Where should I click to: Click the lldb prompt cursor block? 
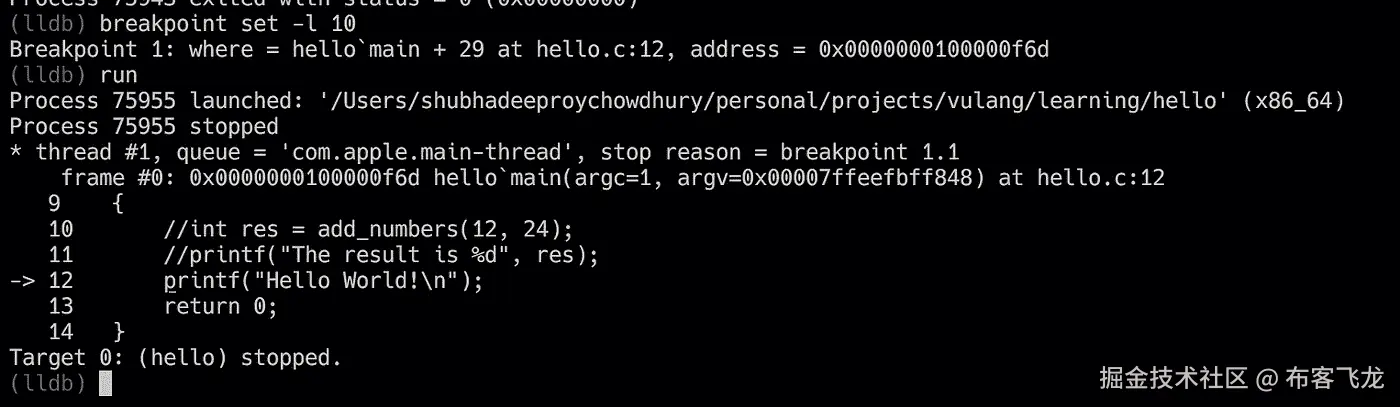pos(106,383)
